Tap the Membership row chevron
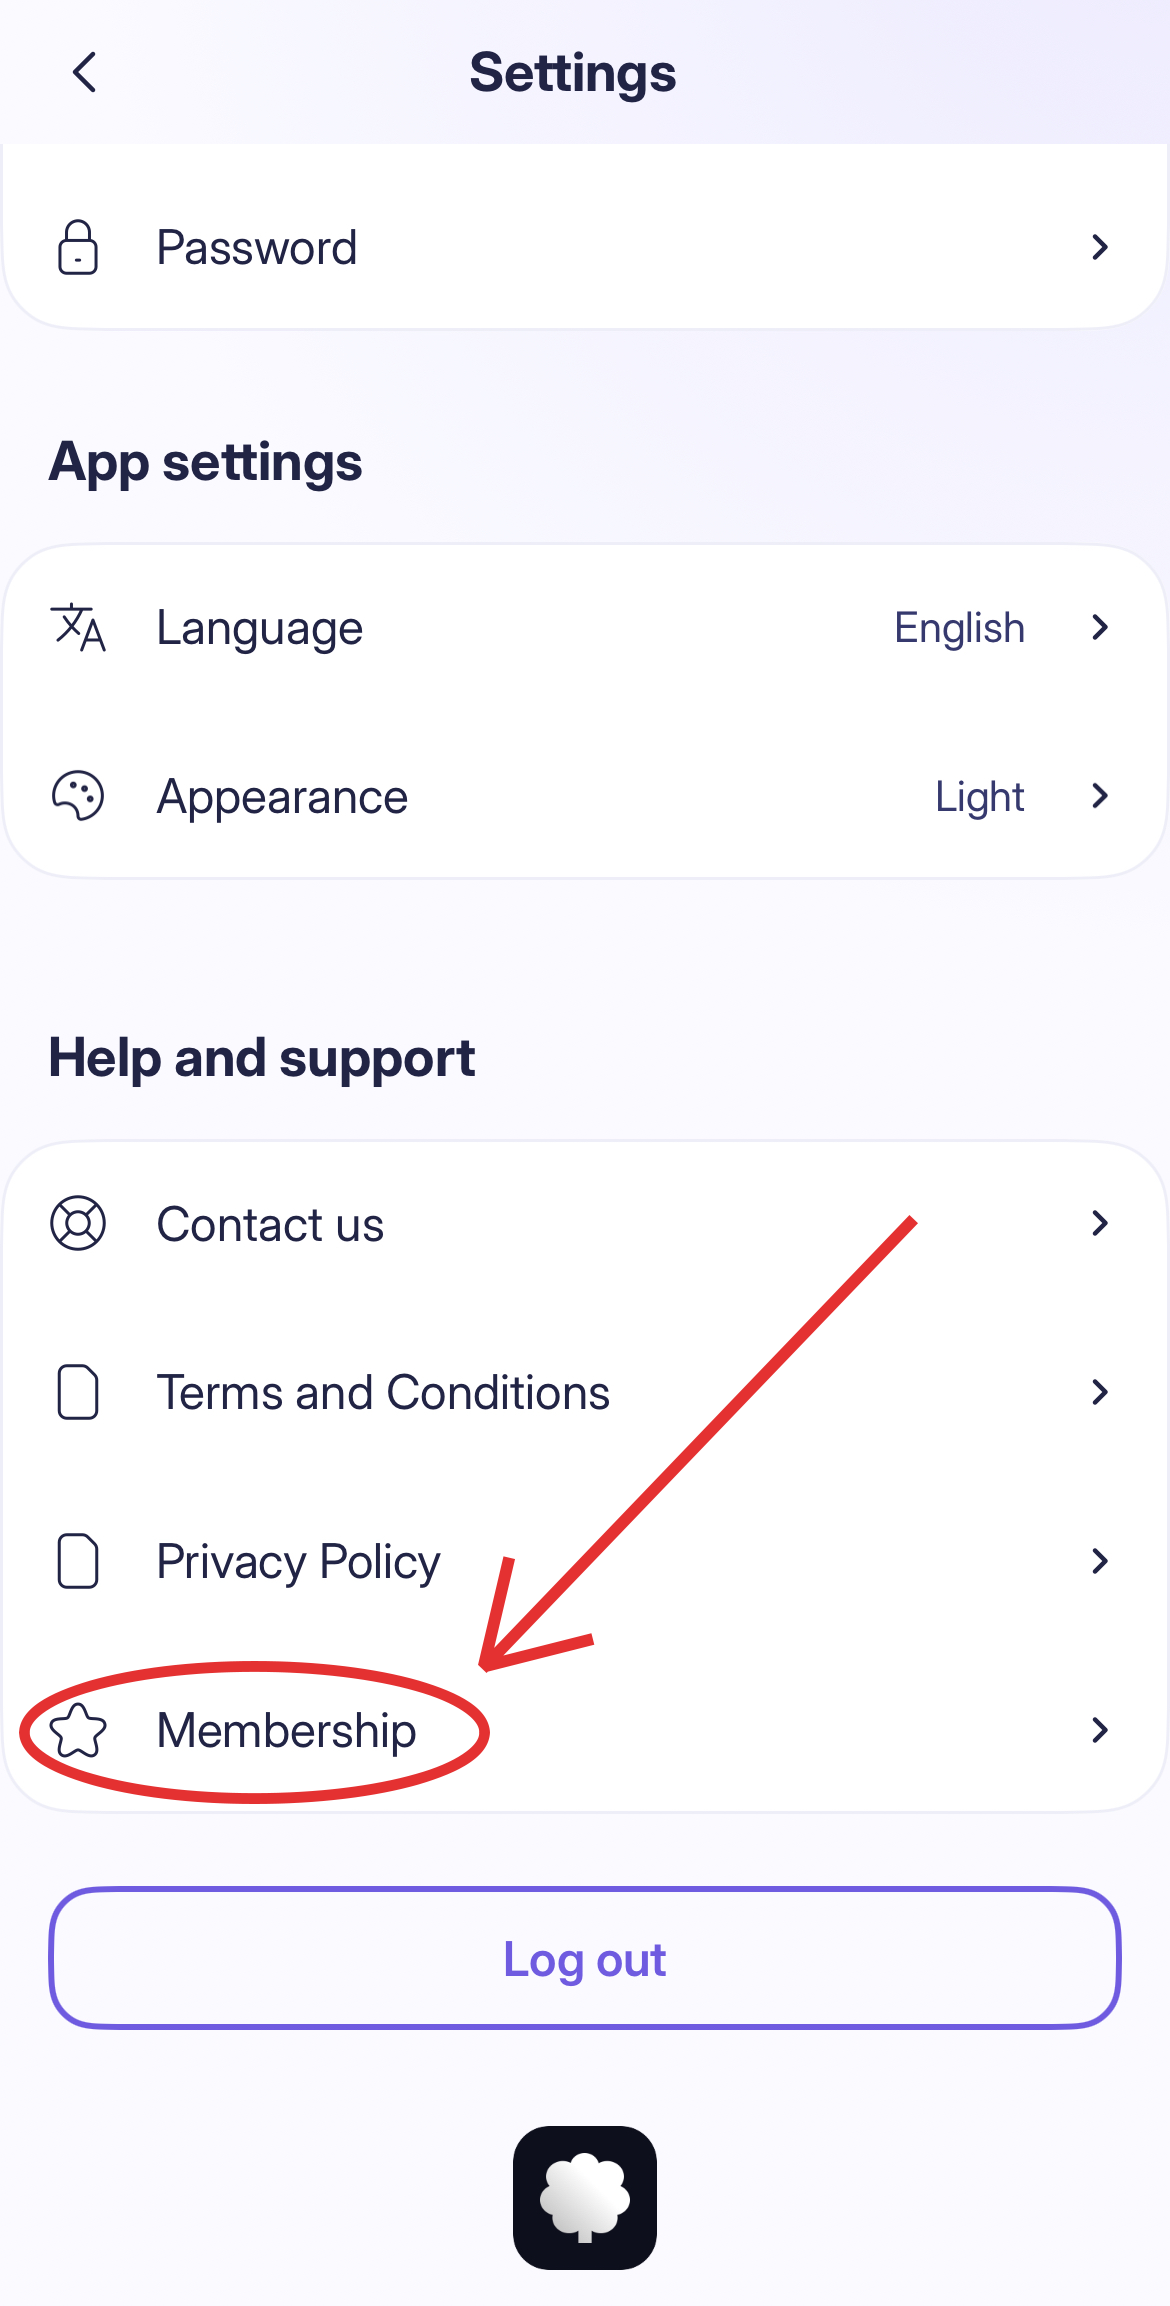Viewport: 1170px width, 2306px height. pos(1100,1731)
